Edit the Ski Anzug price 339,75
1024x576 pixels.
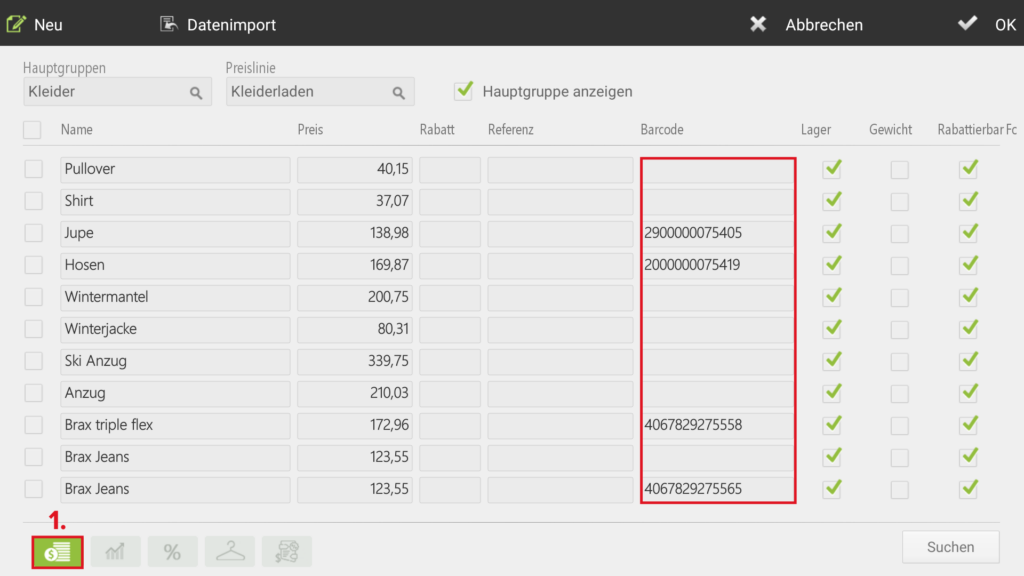click(x=355, y=361)
